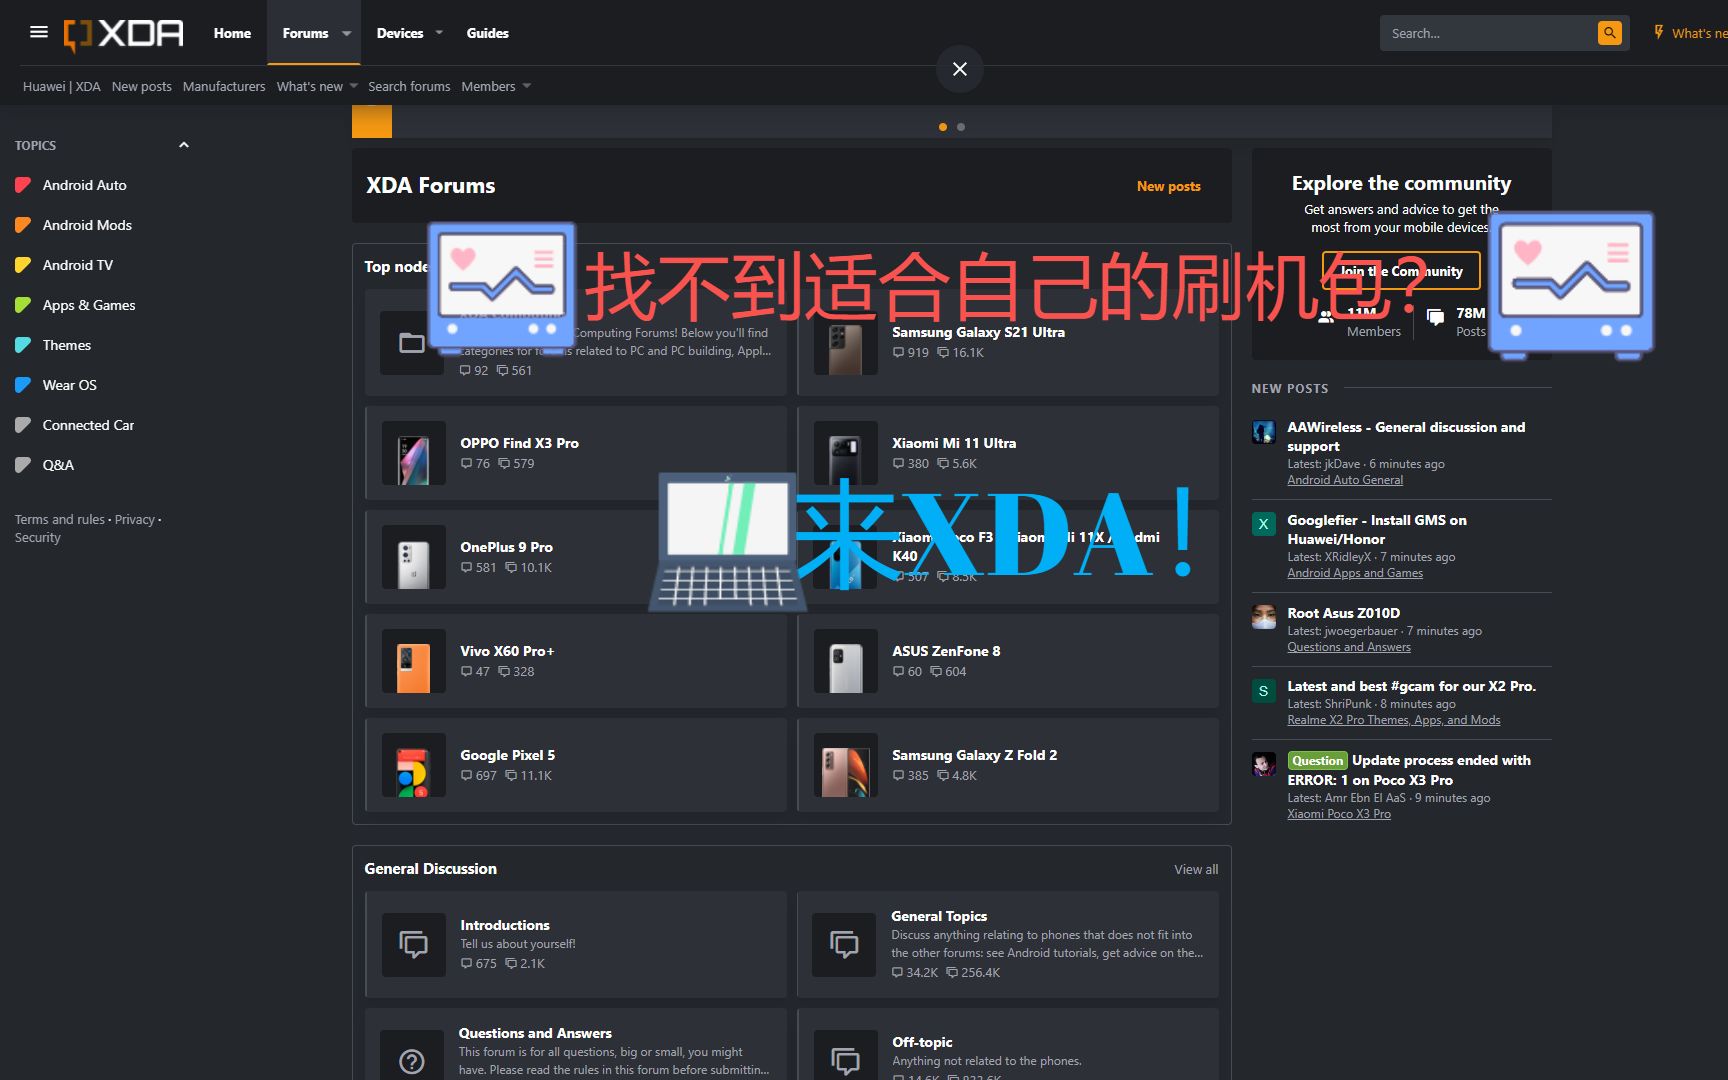The height and width of the screenshot is (1080, 1728).
Task: Open Realme X2 Pro Themes, Apps, and Mods link
Action: [1394, 720]
